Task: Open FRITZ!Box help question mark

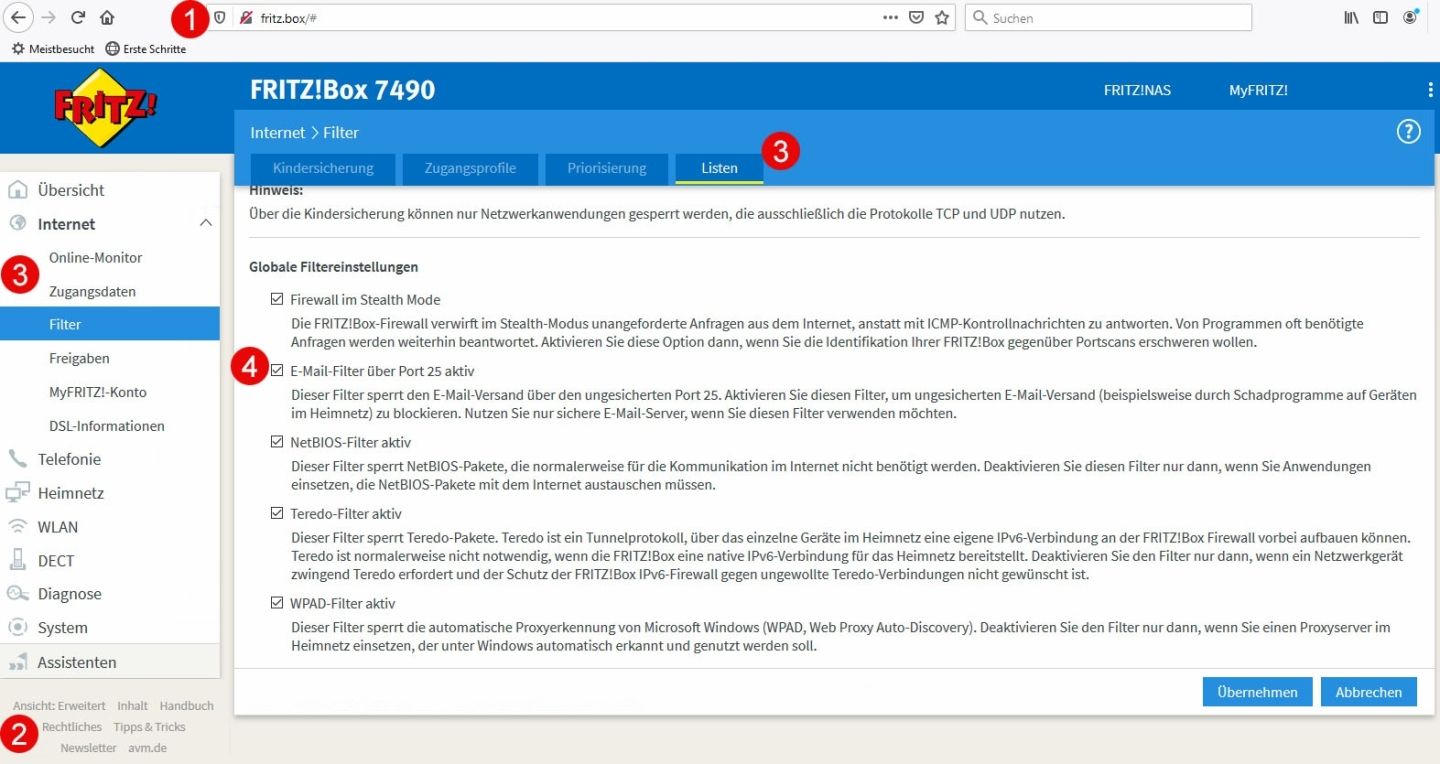Action: 1408,132
